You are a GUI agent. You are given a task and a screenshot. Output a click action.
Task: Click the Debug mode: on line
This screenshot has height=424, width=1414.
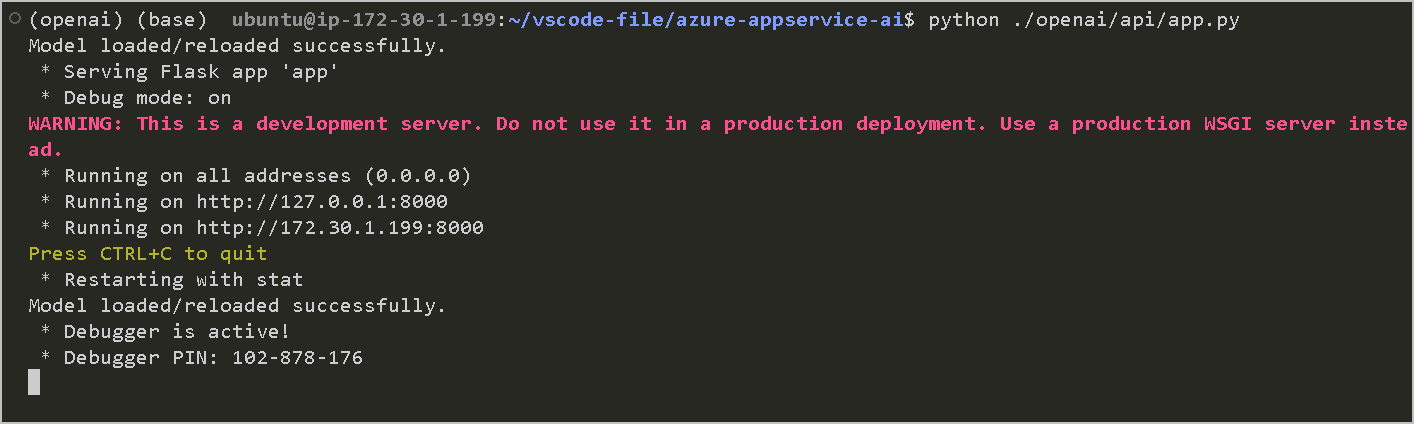(136, 98)
